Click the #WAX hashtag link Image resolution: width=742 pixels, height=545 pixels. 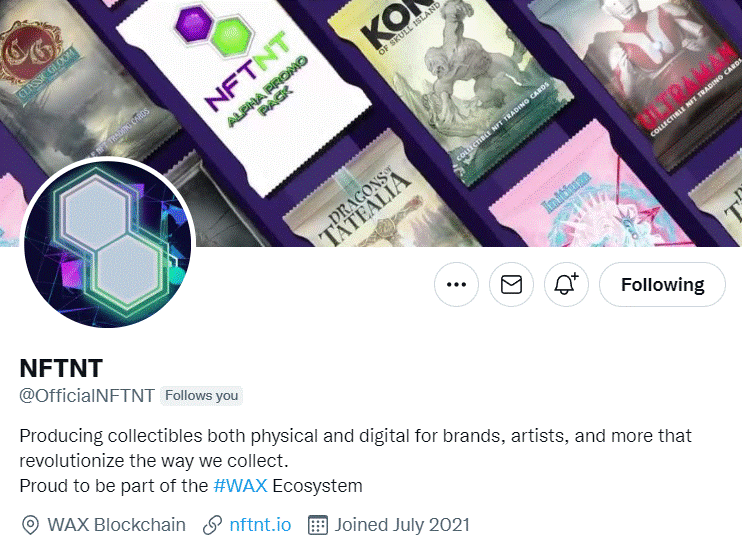[x=240, y=486]
